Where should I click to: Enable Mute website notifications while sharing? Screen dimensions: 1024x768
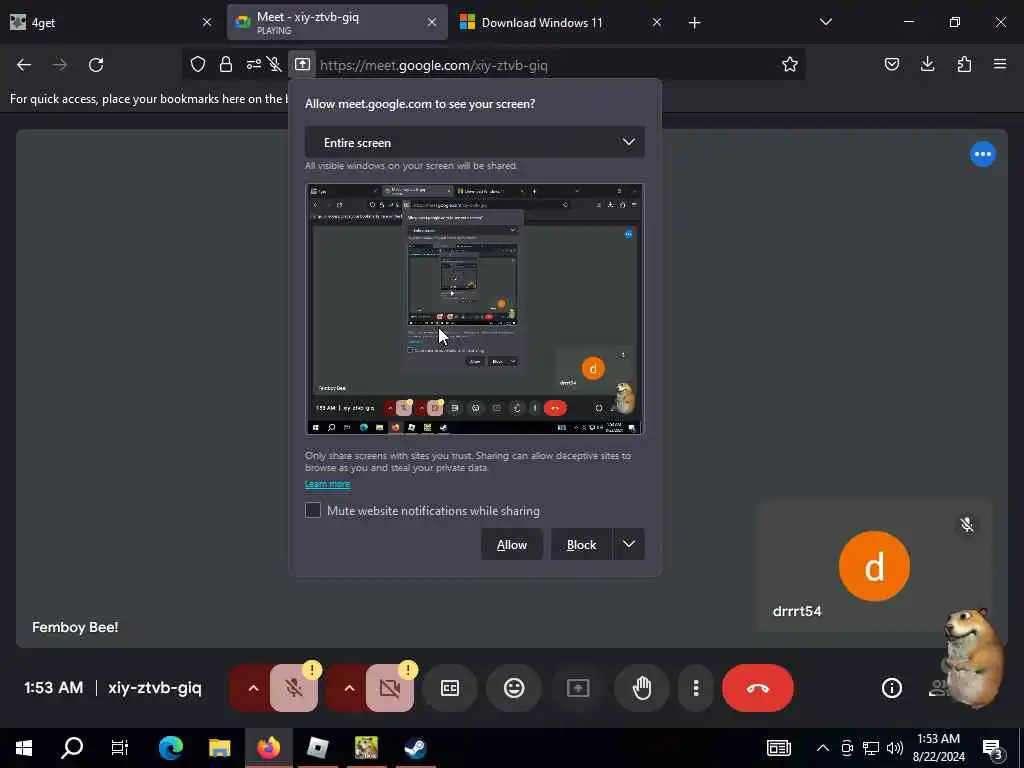click(x=313, y=510)
